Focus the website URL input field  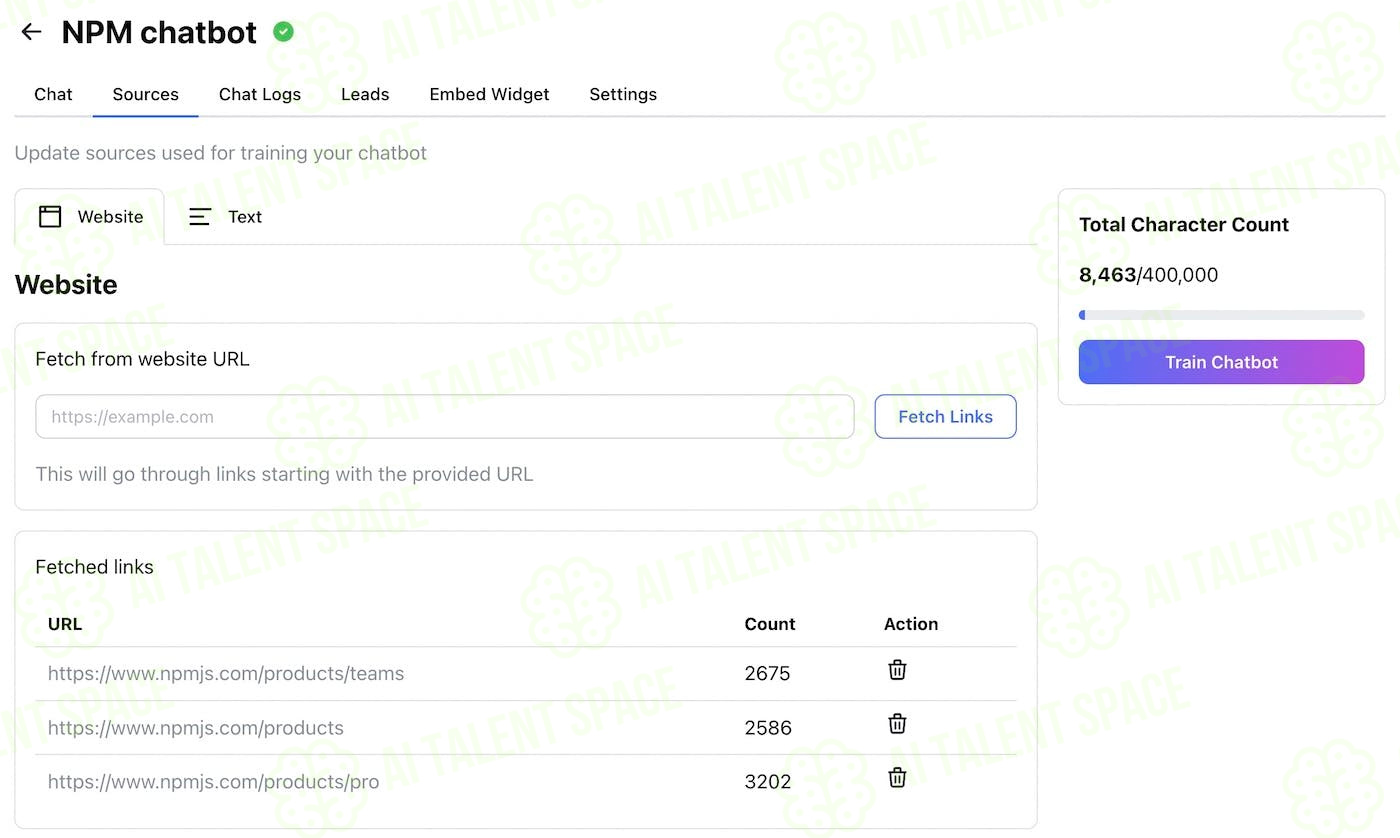tap(445, 417)
